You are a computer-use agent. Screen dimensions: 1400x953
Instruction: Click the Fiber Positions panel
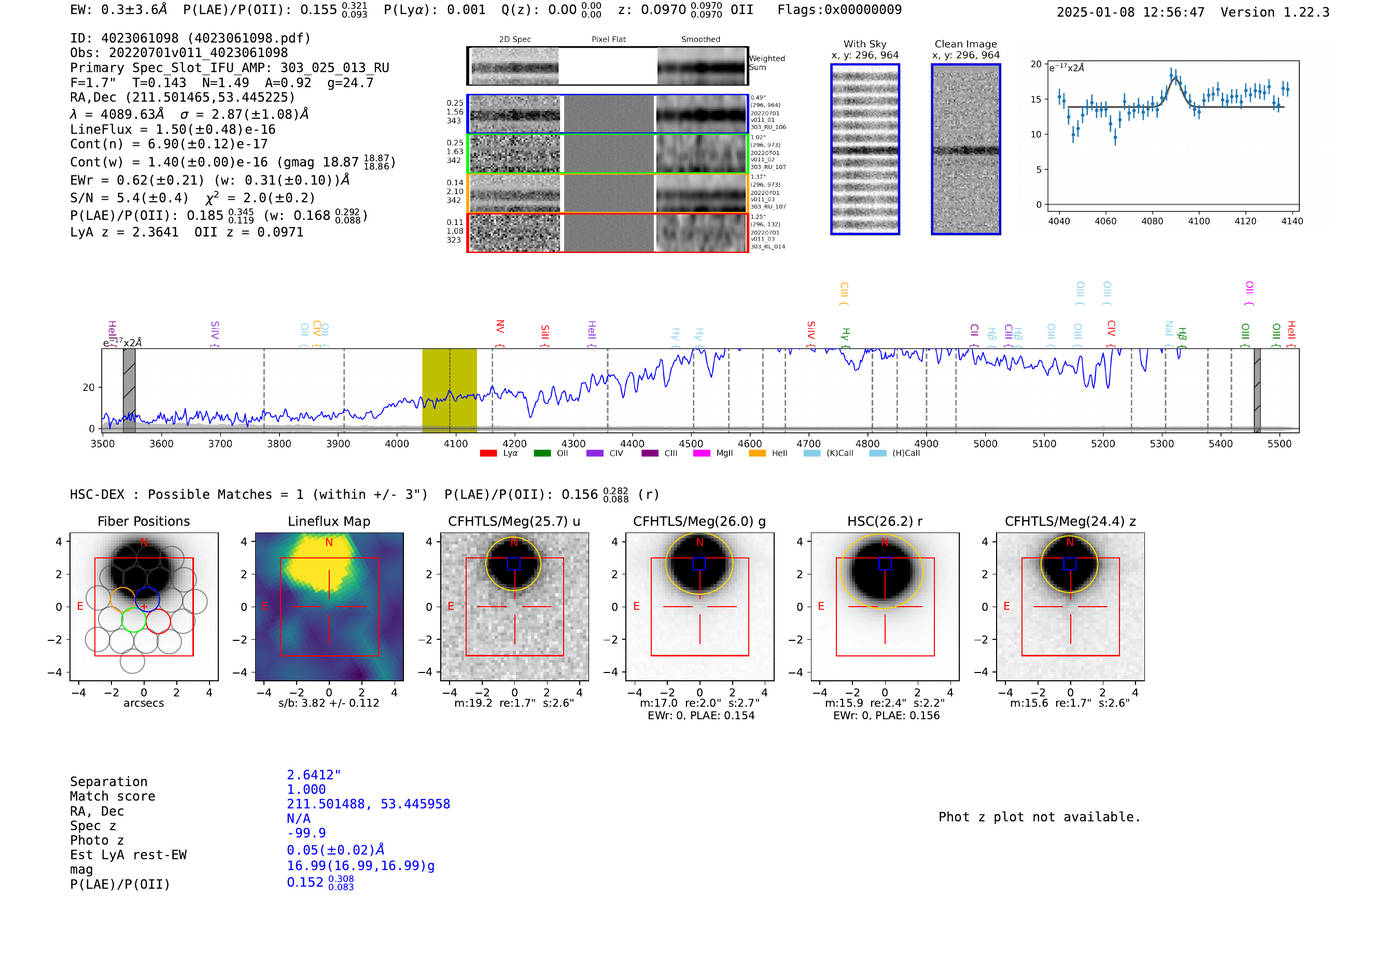144,607
